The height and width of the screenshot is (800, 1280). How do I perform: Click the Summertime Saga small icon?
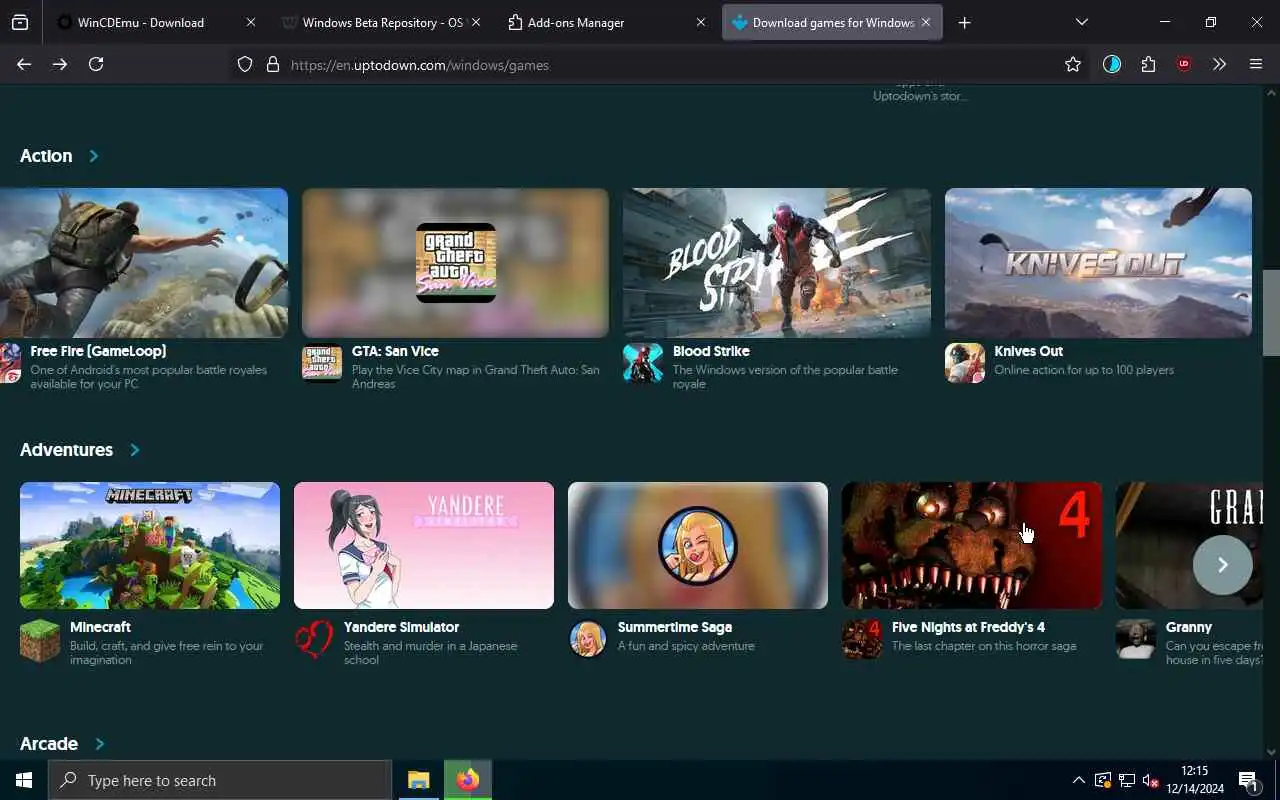pyautogui.click(x=588, y=640)
